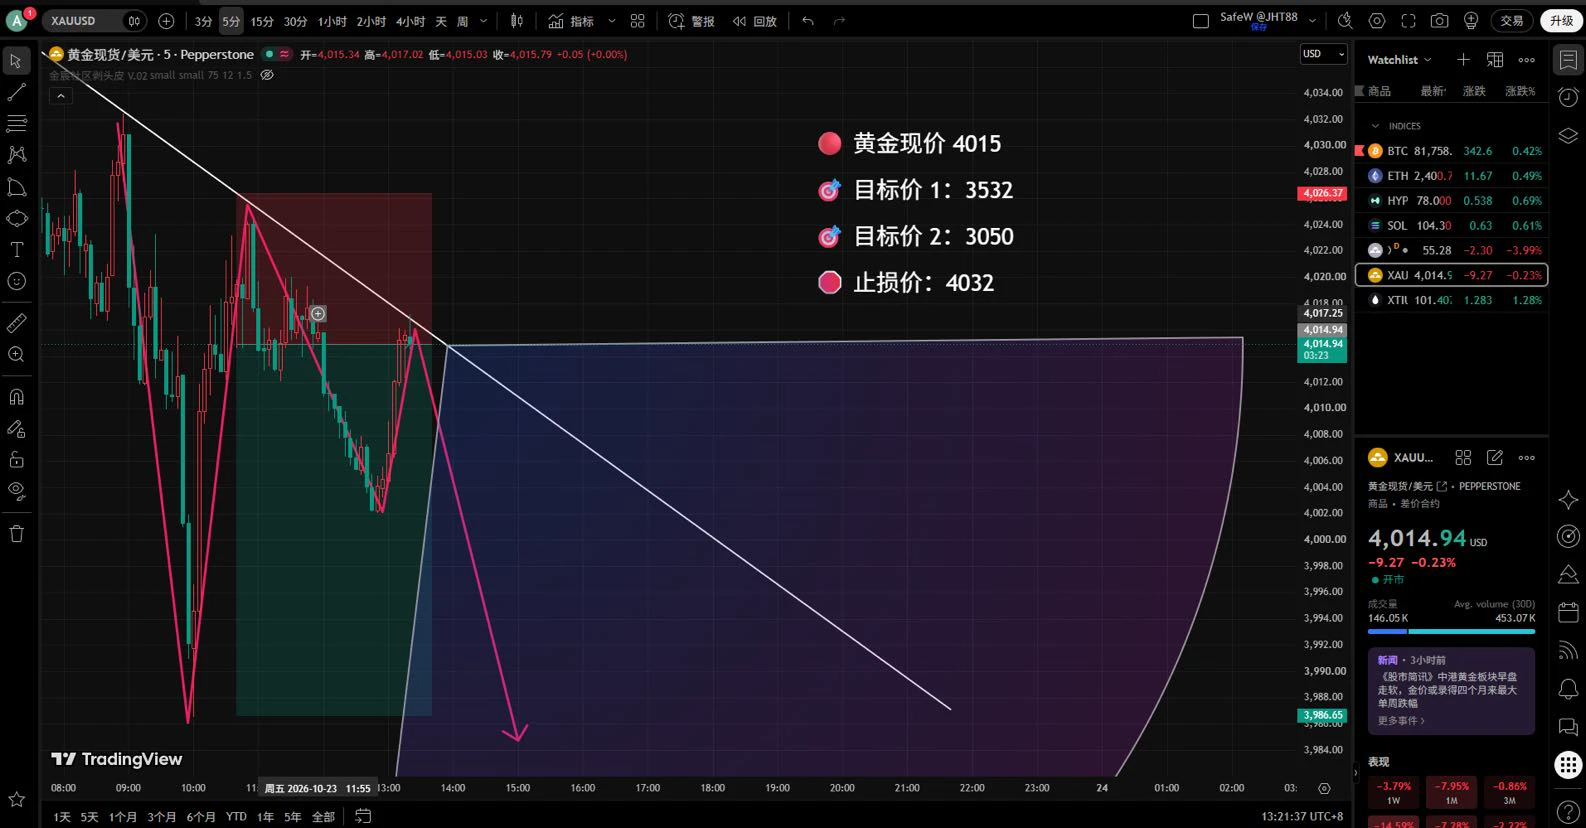Click the undo arrow
Viewport: 1586px width, 828px height.
(808, 21)
